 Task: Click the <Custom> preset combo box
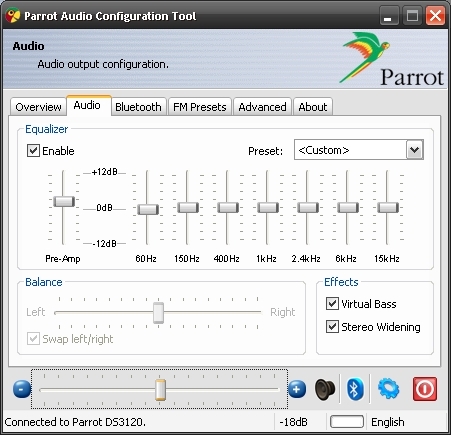(x=359, y=150)
